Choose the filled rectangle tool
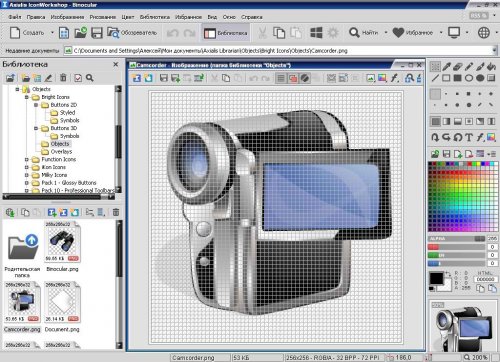Viewport: 500px width, 362px height. pos(458,78)
